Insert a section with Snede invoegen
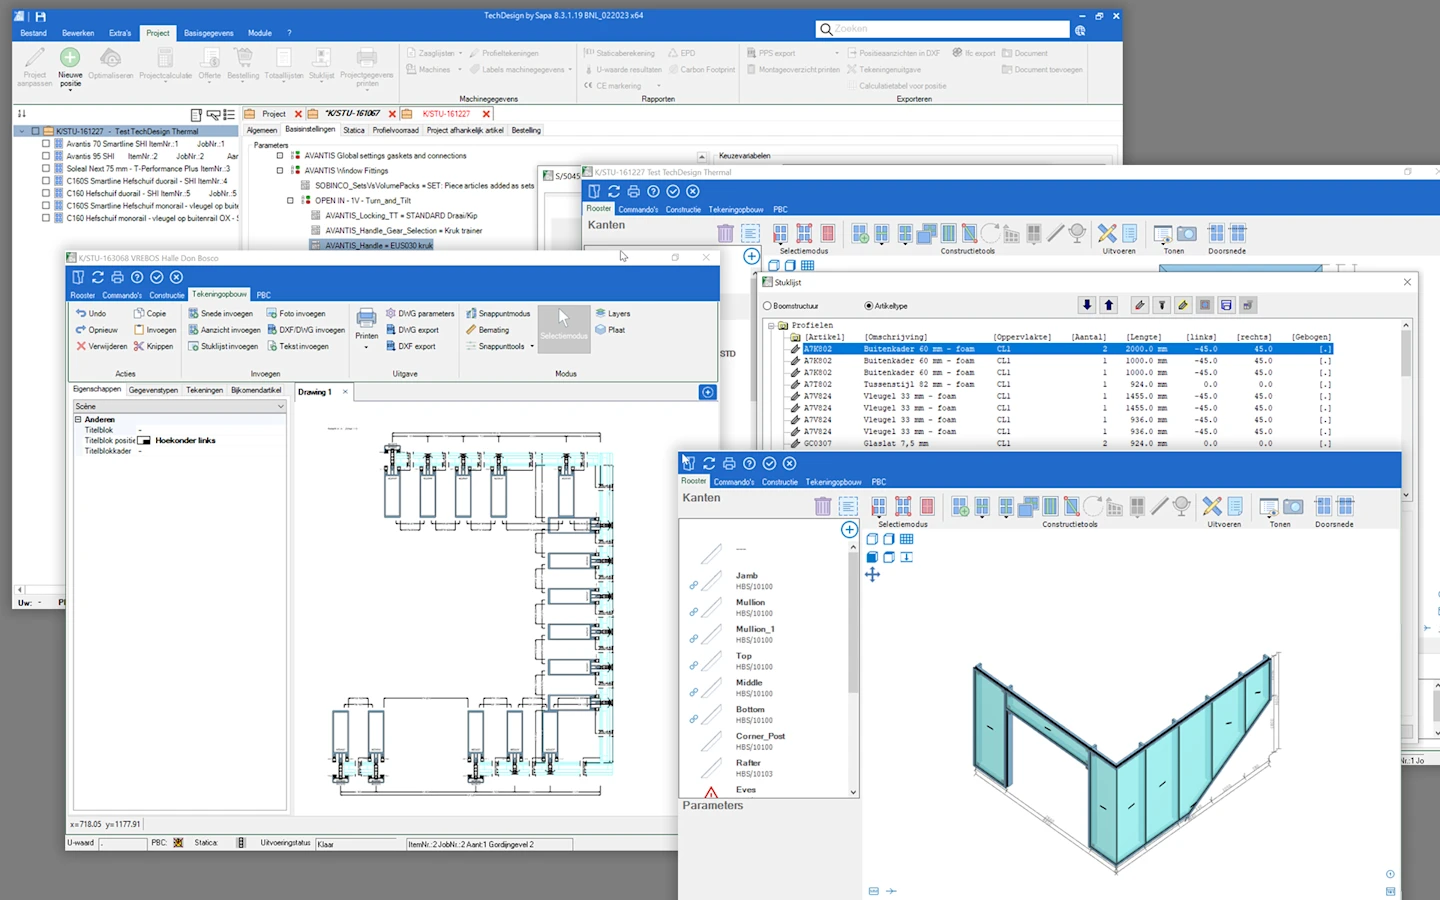Image resolution: width=1440 pixels, height=900 pixels. coord(222,313)
